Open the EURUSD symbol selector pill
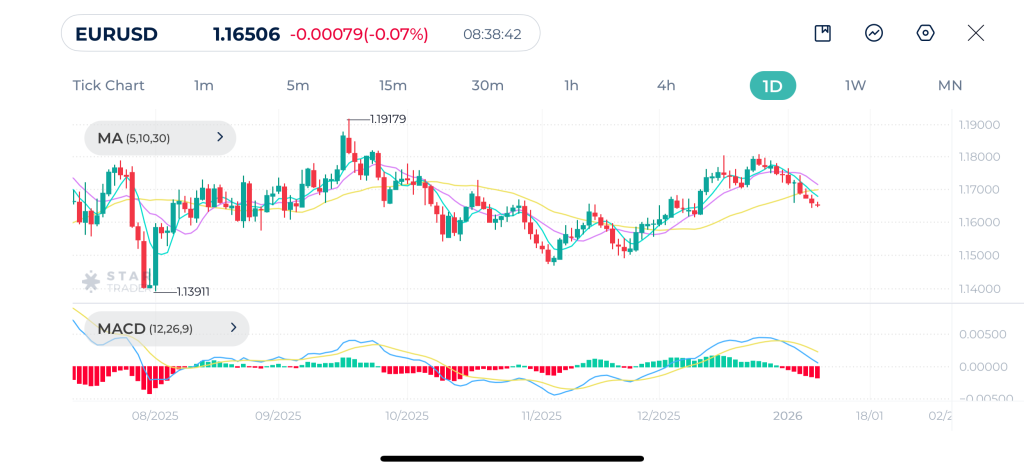 click(x=300, y=33)
